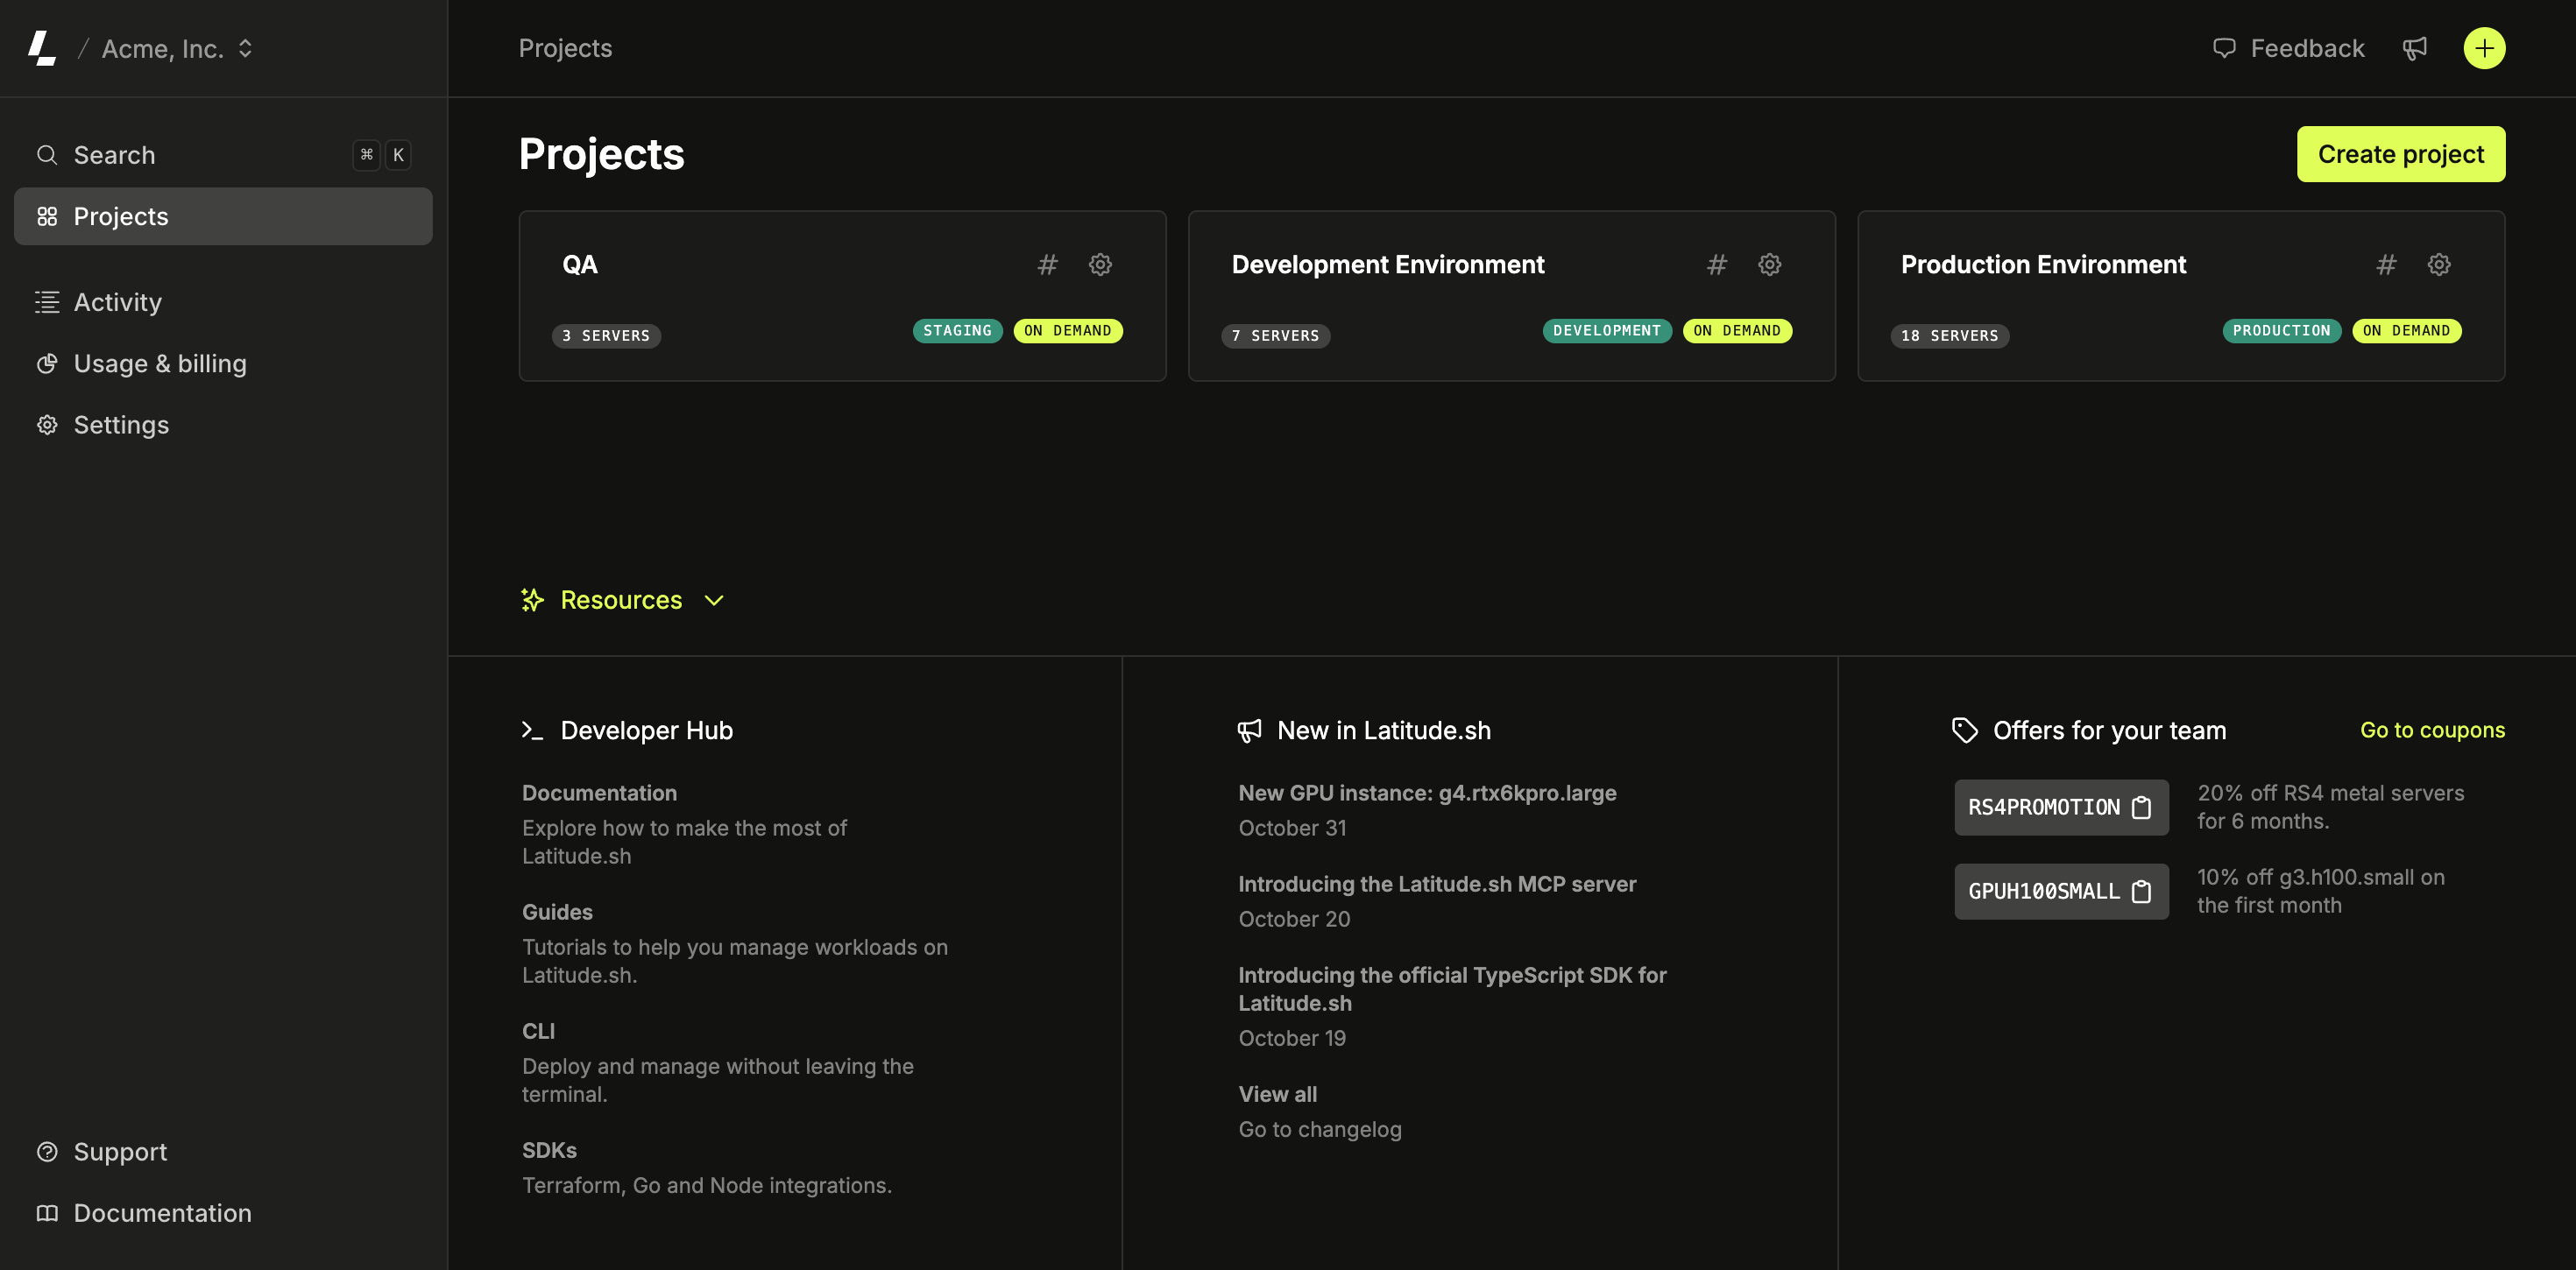The width and height of the screenshot is (2576, 1270).
Task: Click the plus icon to create something new
Action: (2484, 47)
